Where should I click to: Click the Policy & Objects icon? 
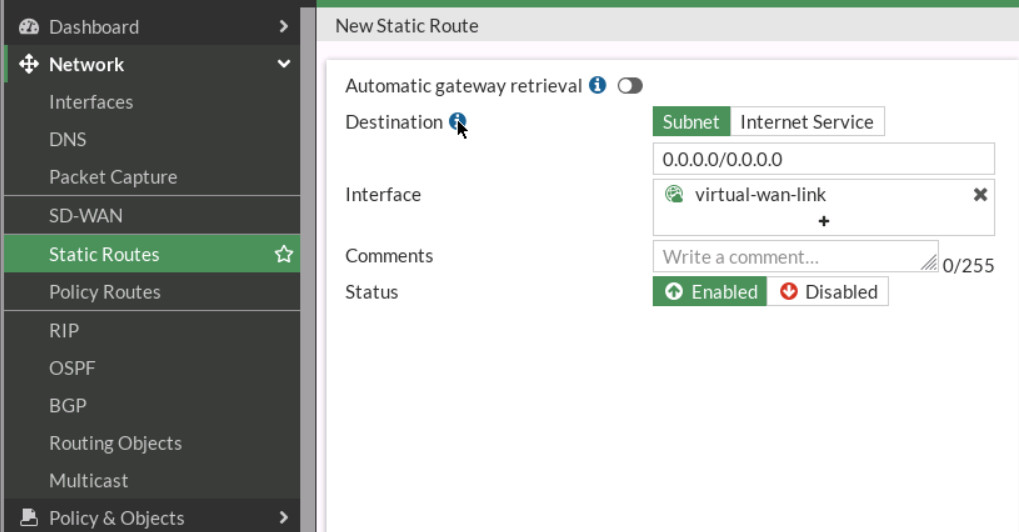29,518
